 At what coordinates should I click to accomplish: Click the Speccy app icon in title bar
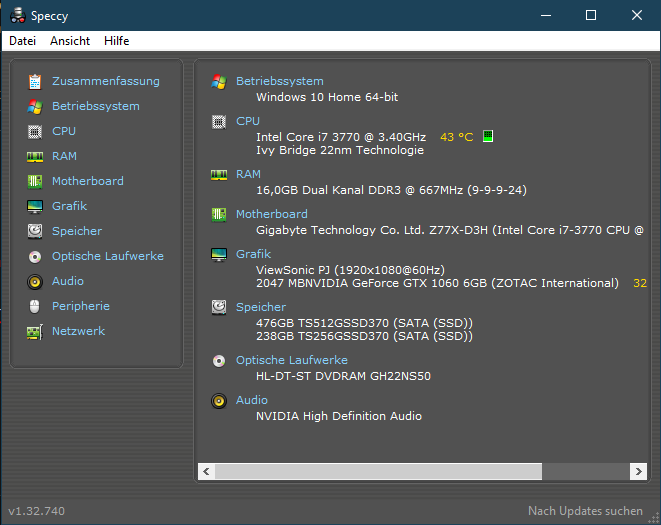[x=18, y=16]
